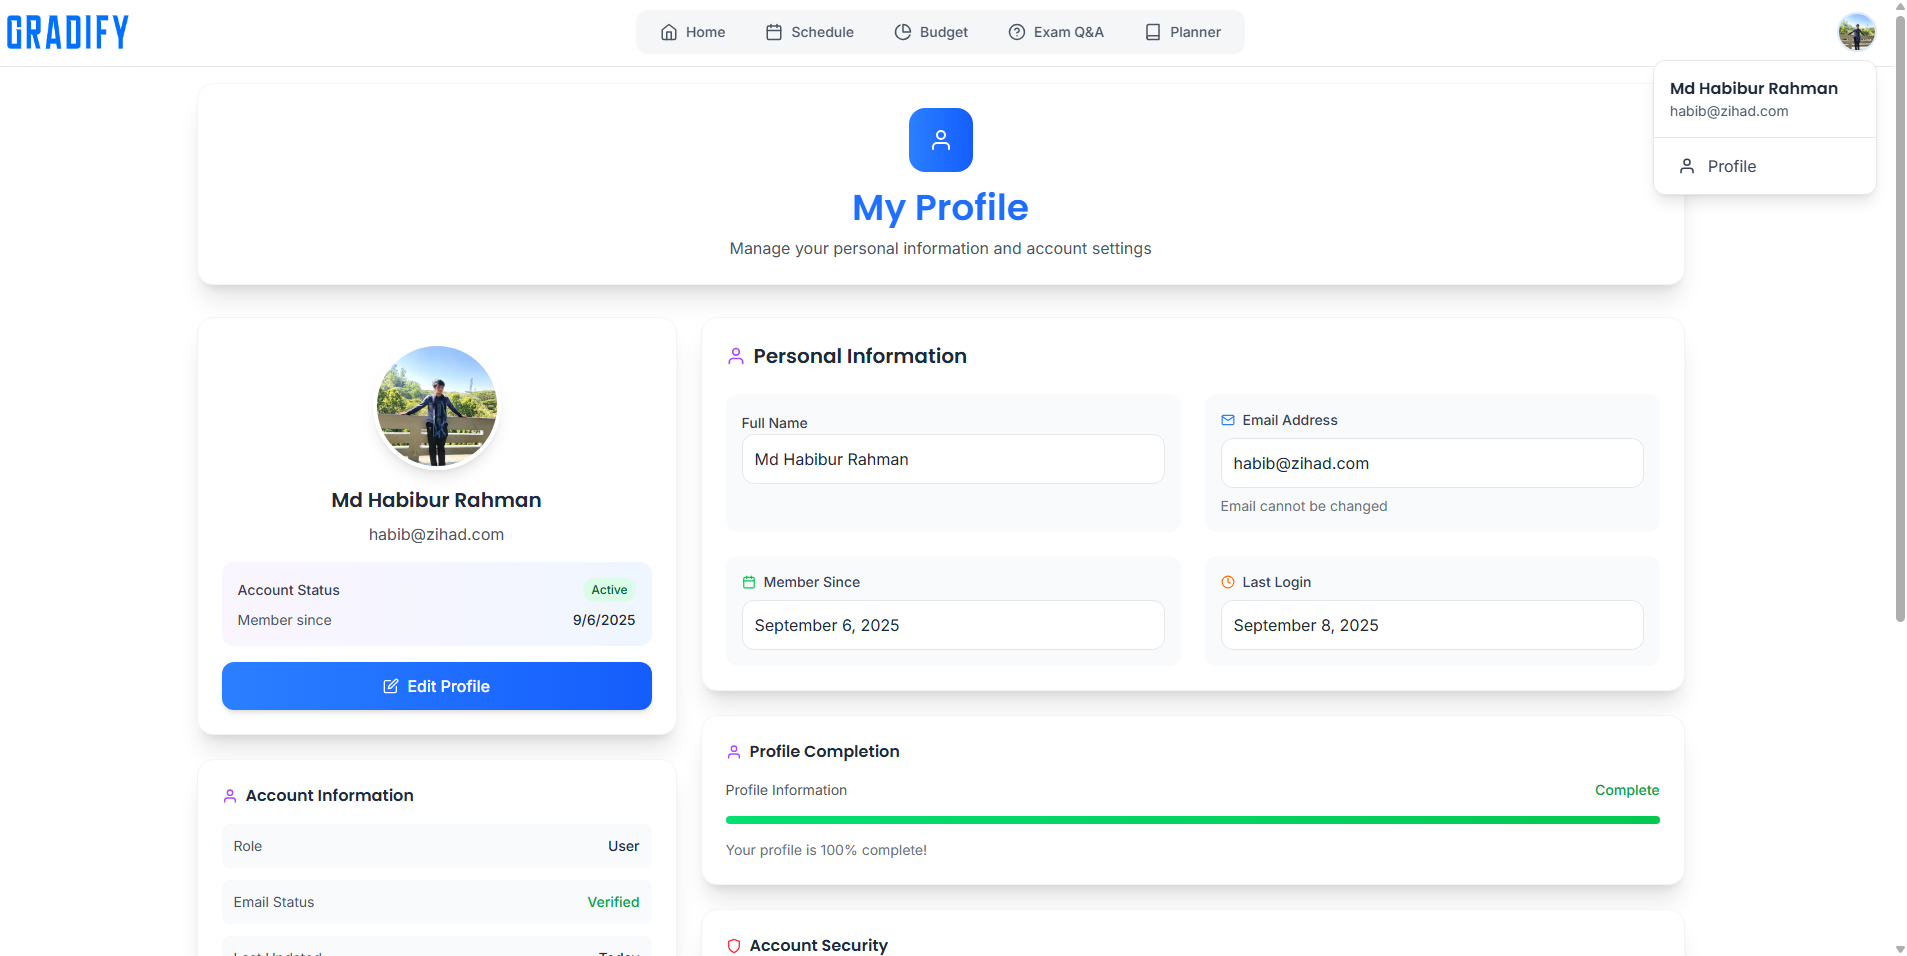Screen dimensions: 1907x956
Task: Open the profile avatar menu in the corner
Action: point(1856,31)
